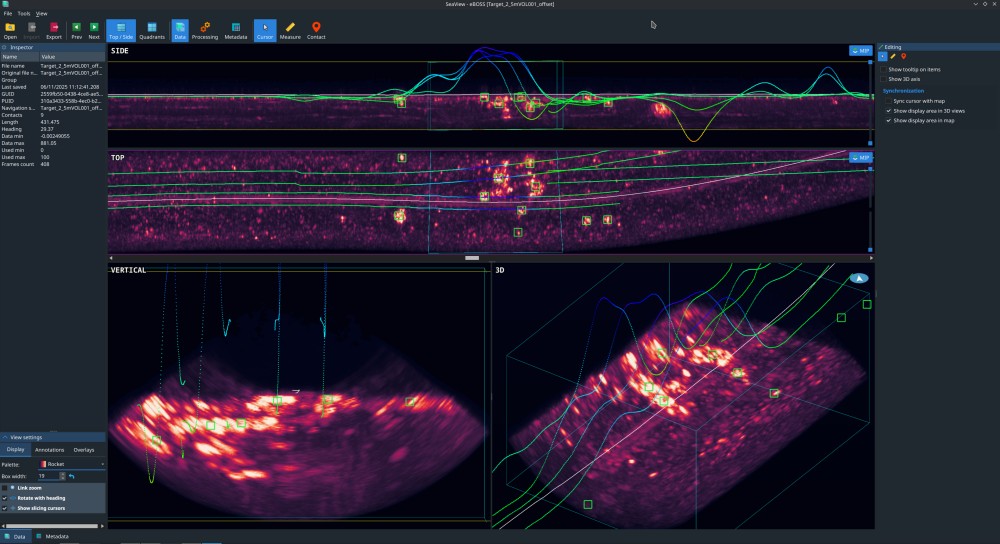Go to the Next file
The height and width of the screenshot is (544, 1000).
(x=94, y=31)
